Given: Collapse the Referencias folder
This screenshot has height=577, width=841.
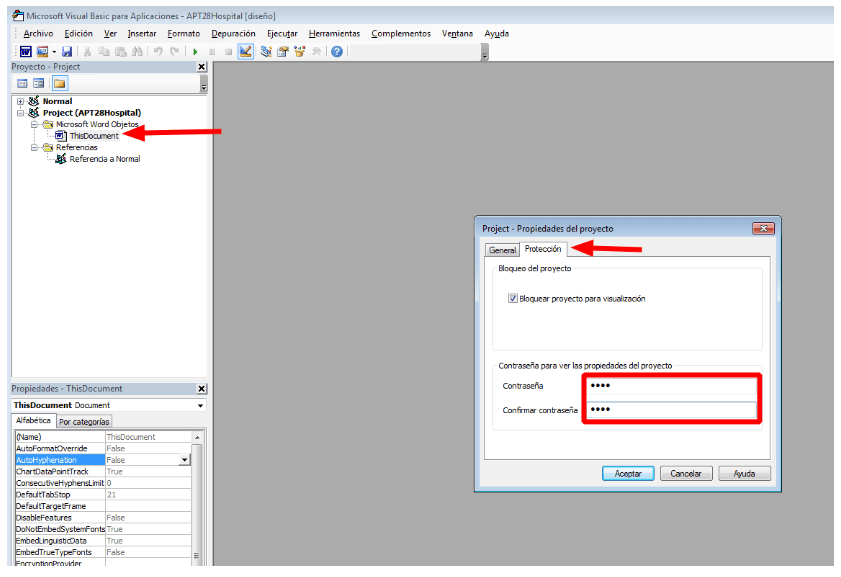Looking at the screenshot, I should (34, 147).
